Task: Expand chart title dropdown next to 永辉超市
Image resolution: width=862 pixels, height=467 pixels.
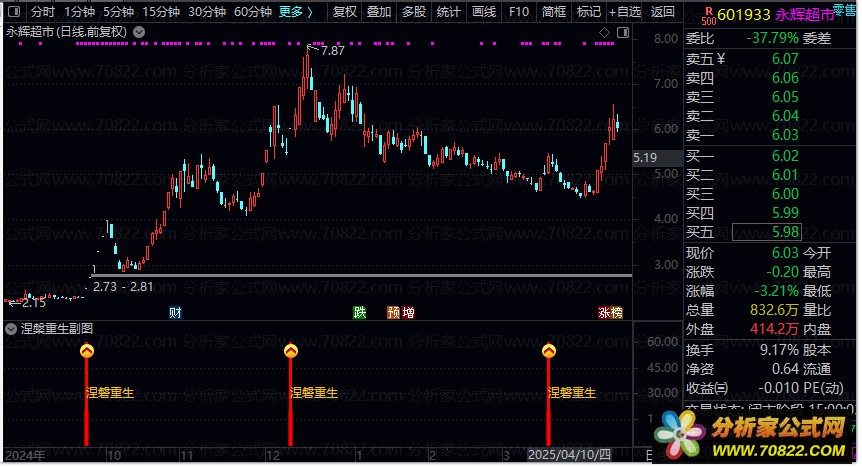Action: click(139, 32)
